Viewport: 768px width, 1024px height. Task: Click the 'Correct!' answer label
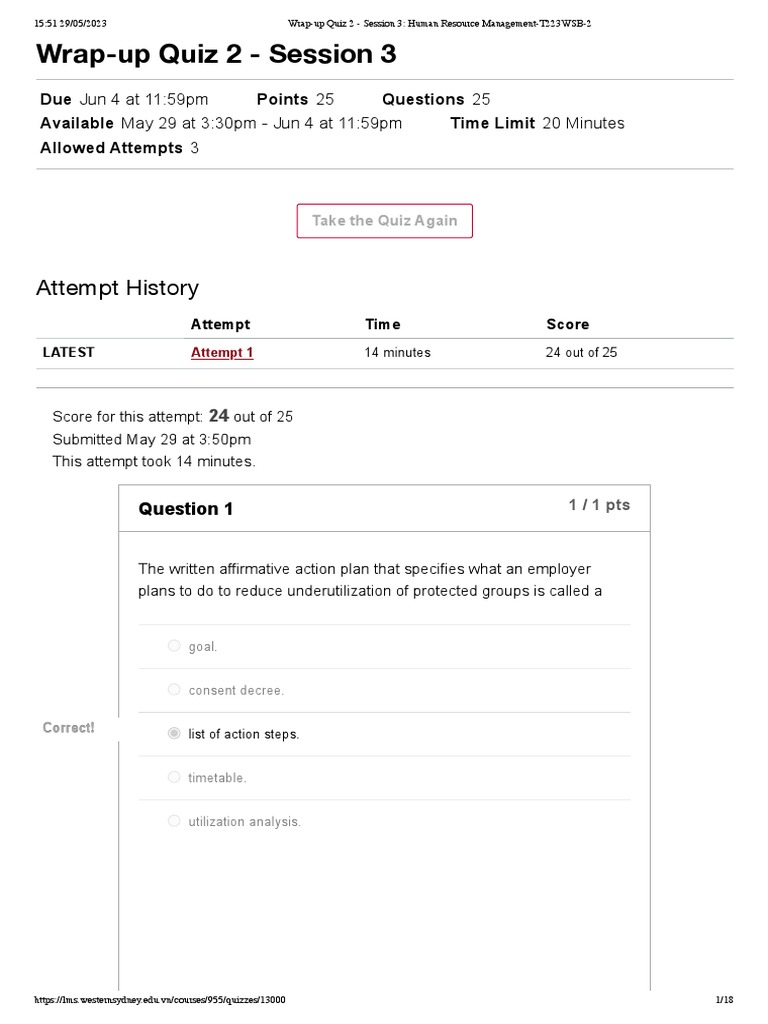[69, 728]
